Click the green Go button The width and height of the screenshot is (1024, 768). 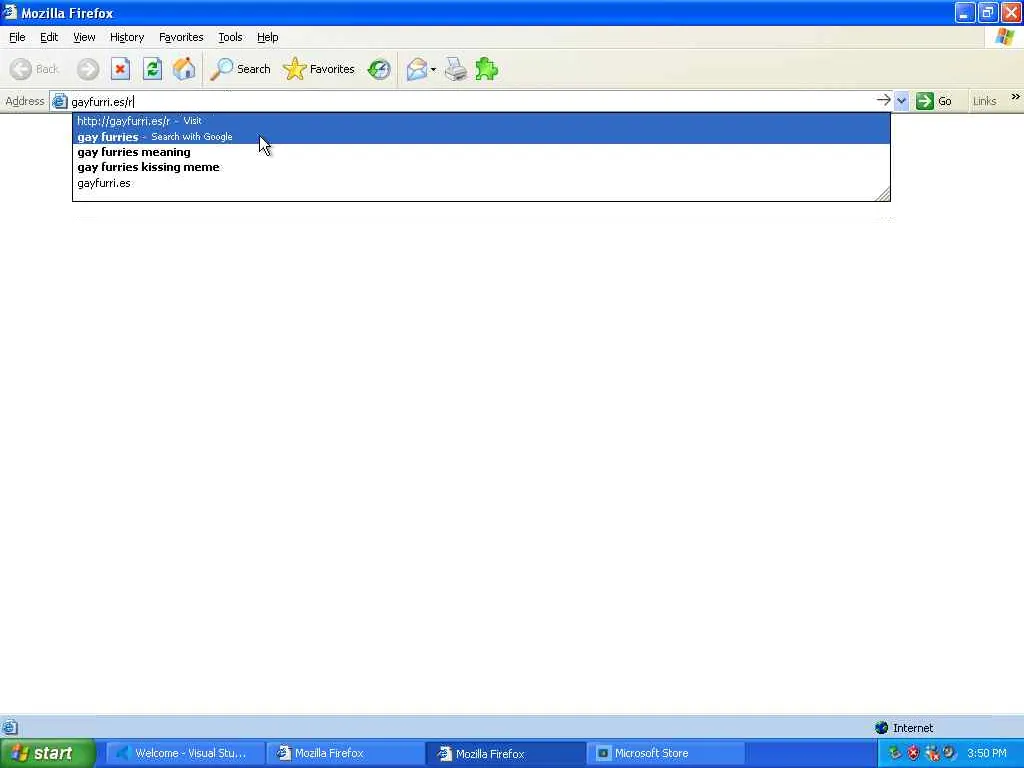click(934, 101)
